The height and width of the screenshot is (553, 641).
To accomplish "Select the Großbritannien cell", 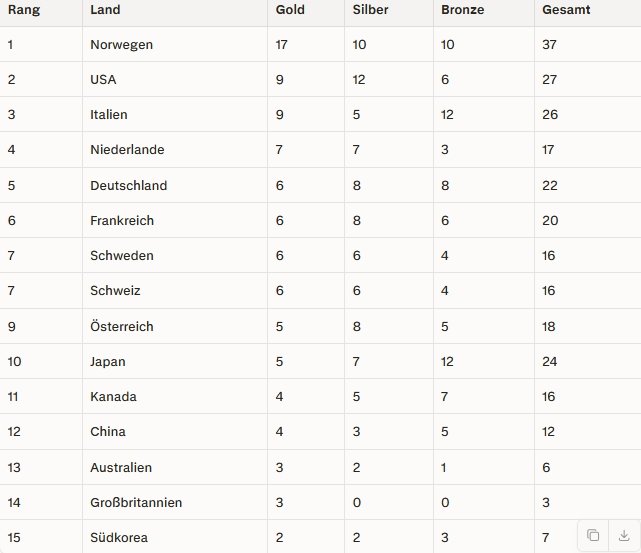I will click(136, 502).
